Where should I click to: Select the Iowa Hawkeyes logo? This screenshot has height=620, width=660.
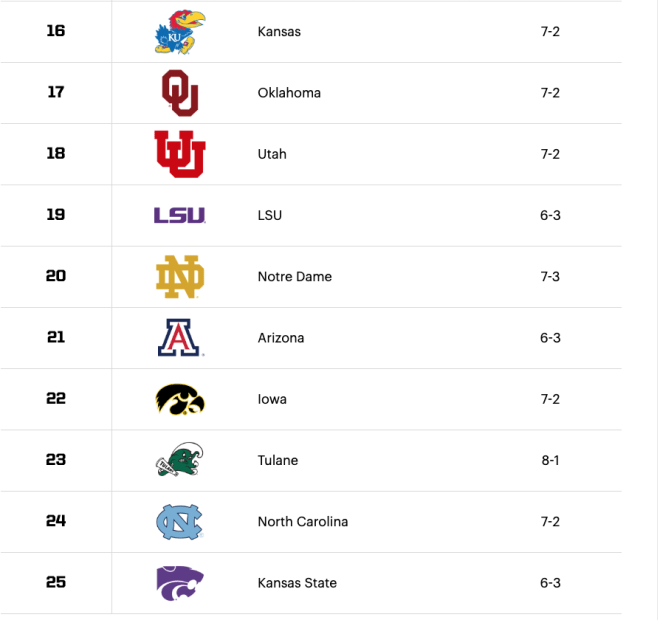180,399
